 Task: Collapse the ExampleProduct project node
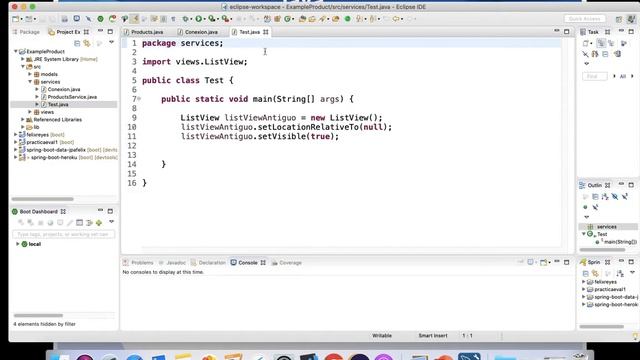tap(16, 51)
